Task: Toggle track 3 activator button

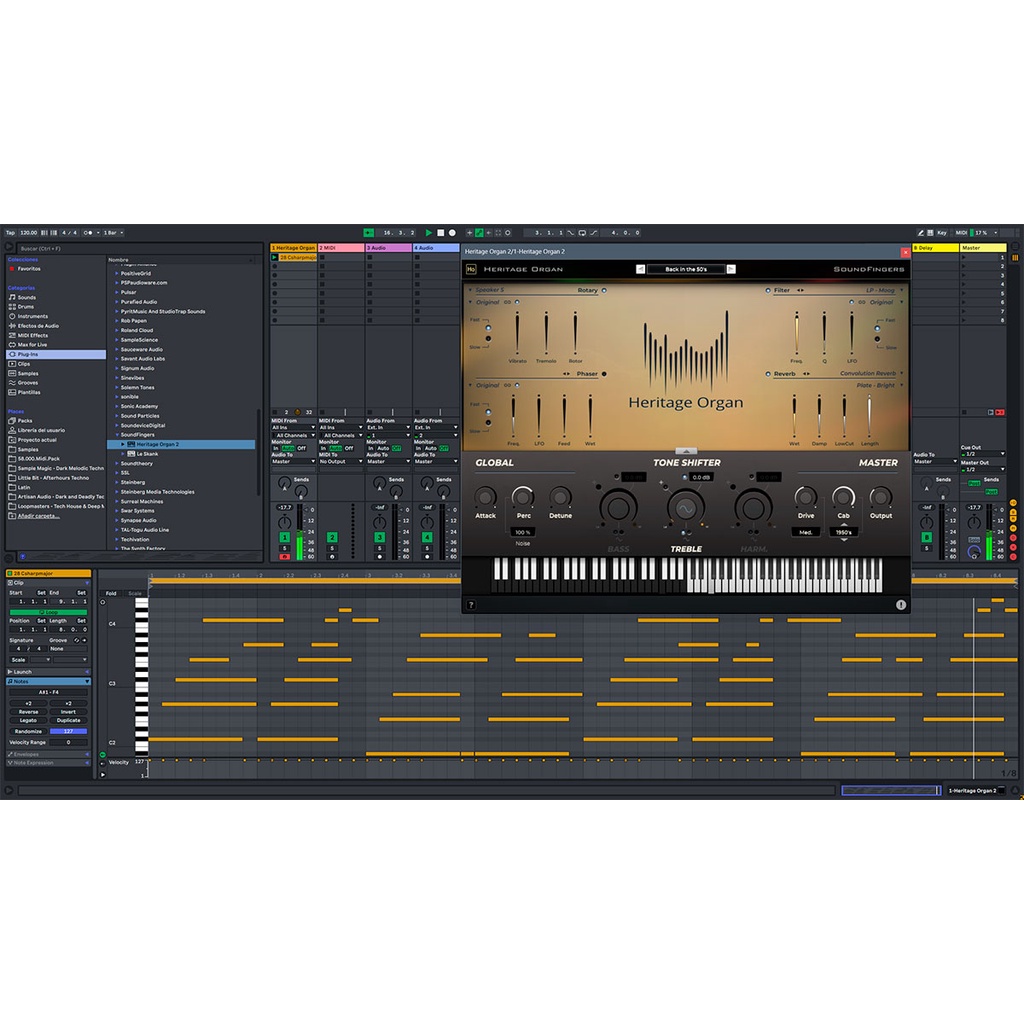Action: click(x=379, y=537)
